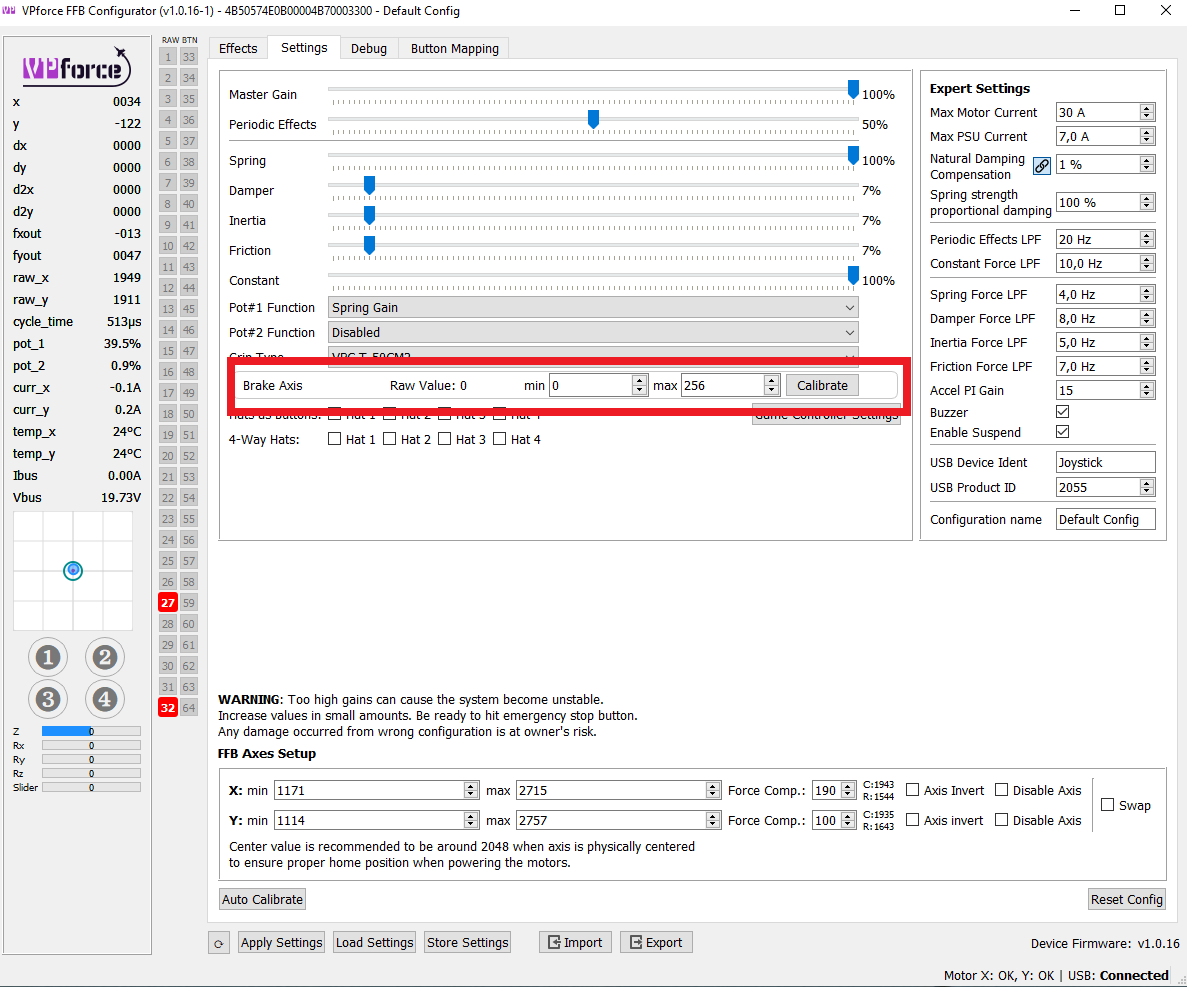Click Auto Calibrate
1187x987 pixels.
tap(263, 899)
